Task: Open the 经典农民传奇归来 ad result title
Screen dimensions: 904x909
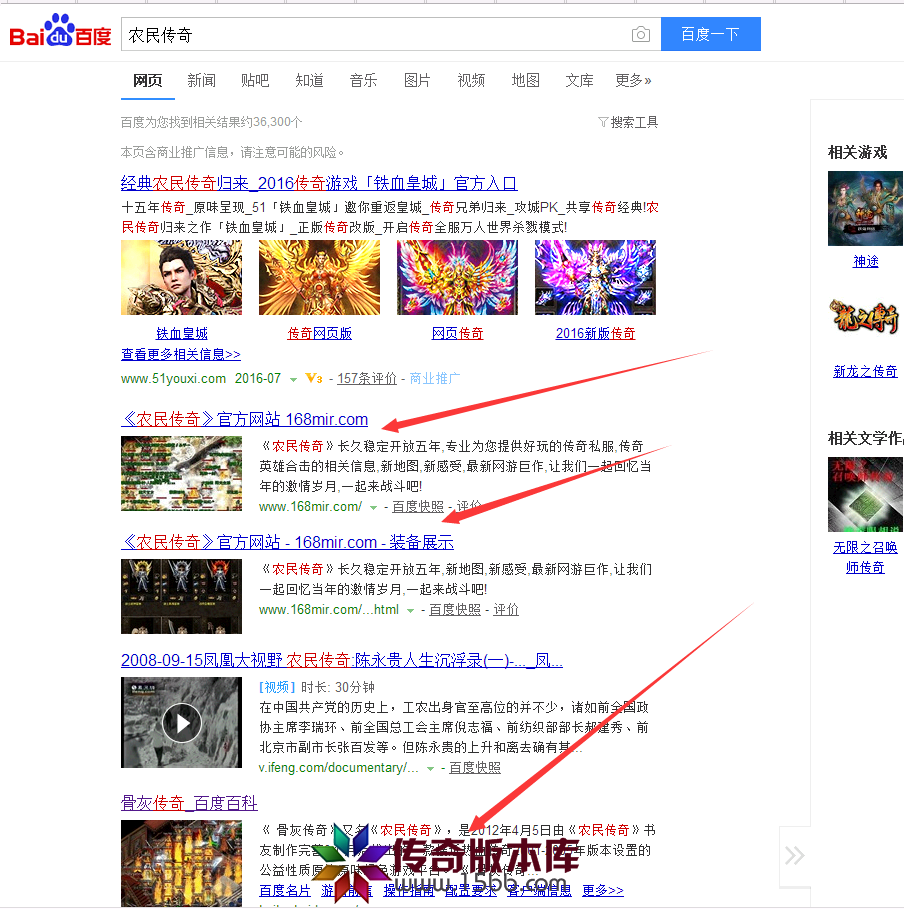Action: coord(319,183)
